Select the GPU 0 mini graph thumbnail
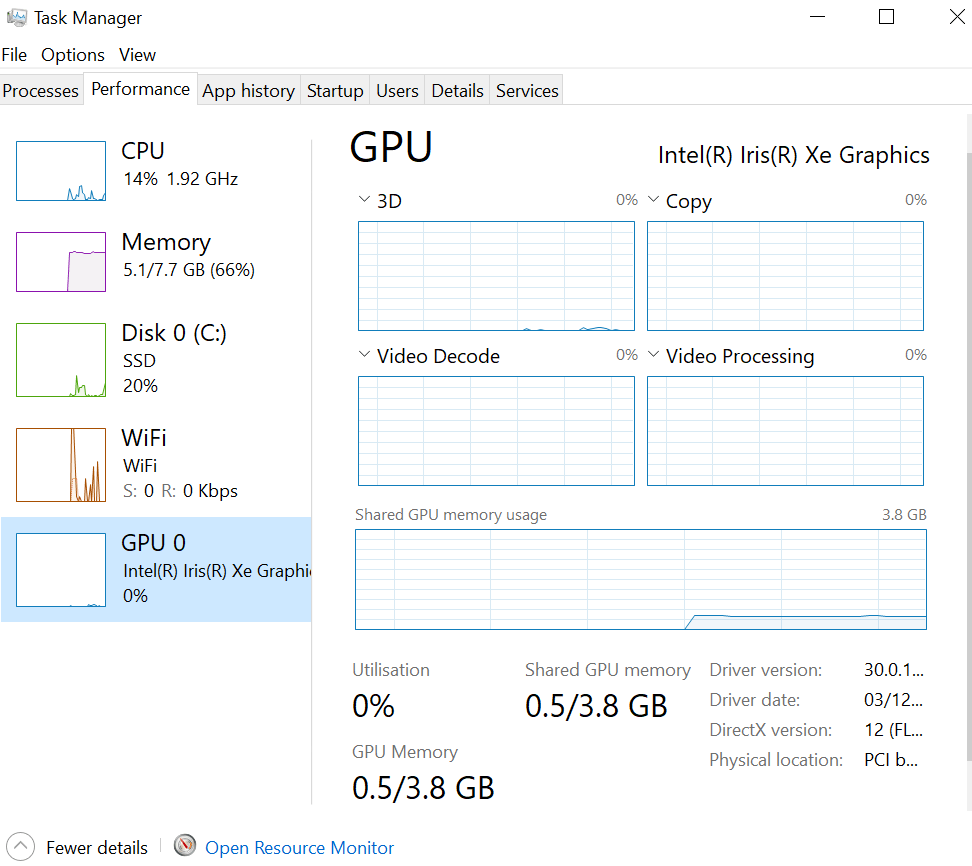The height and width of the screenshot is (866, 972). [61, 570]
